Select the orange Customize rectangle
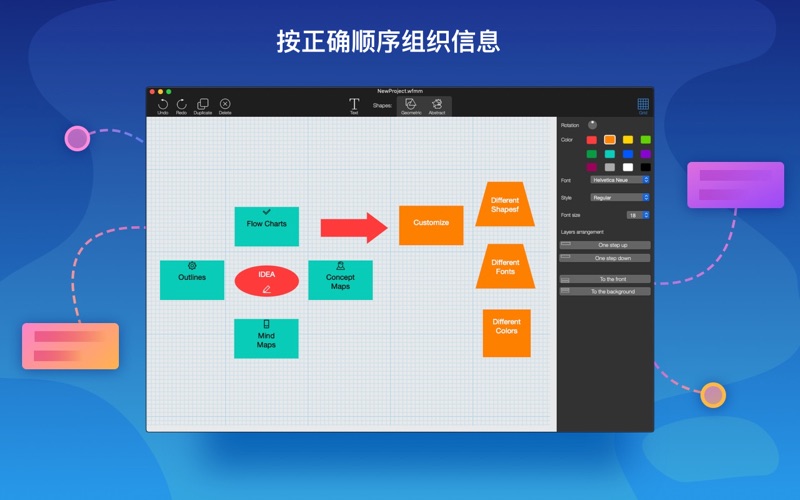800x500 pixels. (x=431, y=226)
